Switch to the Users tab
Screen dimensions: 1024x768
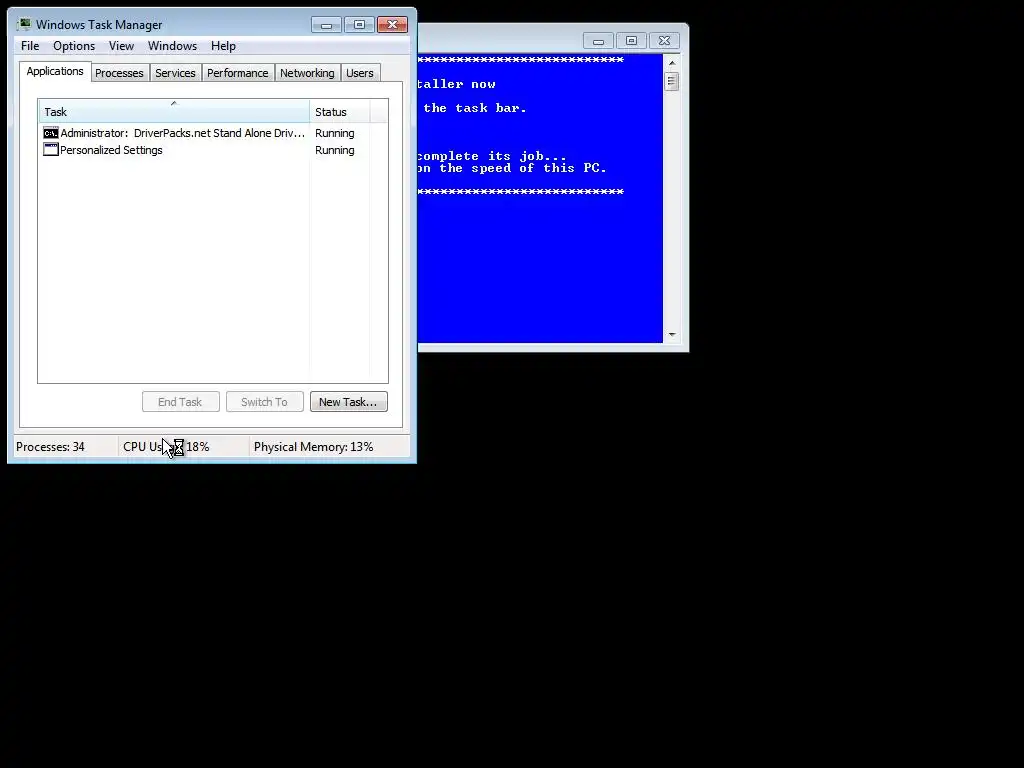pos(360,73)
